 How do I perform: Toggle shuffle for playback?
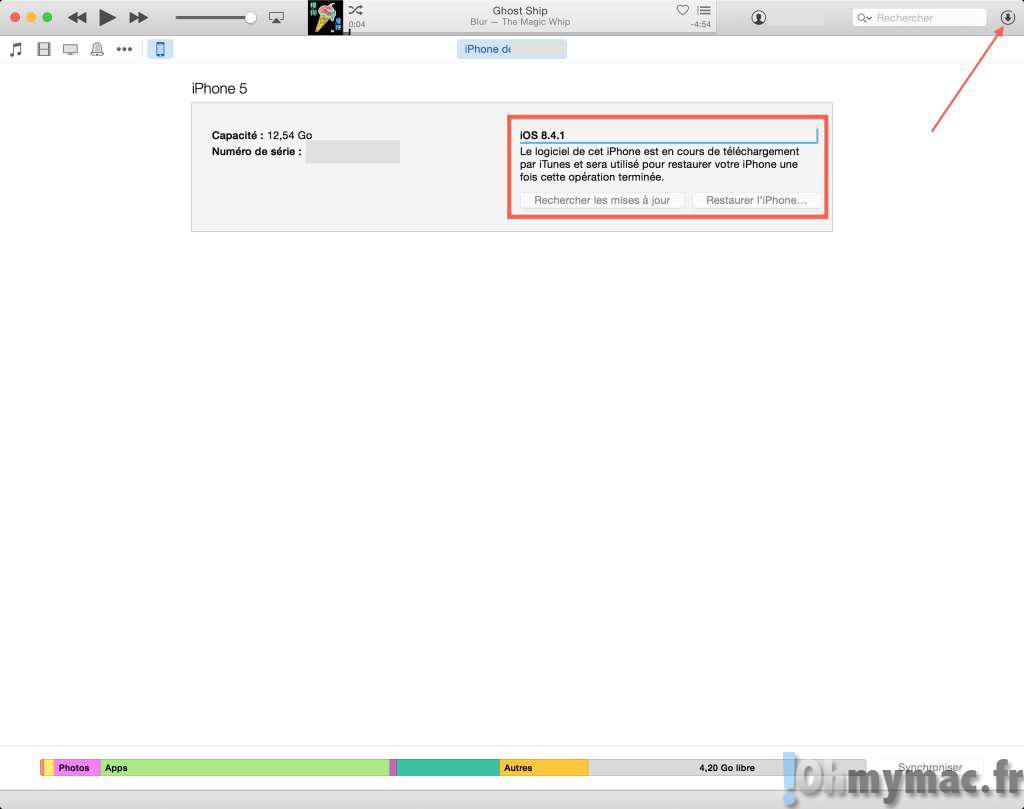point(355,10)
